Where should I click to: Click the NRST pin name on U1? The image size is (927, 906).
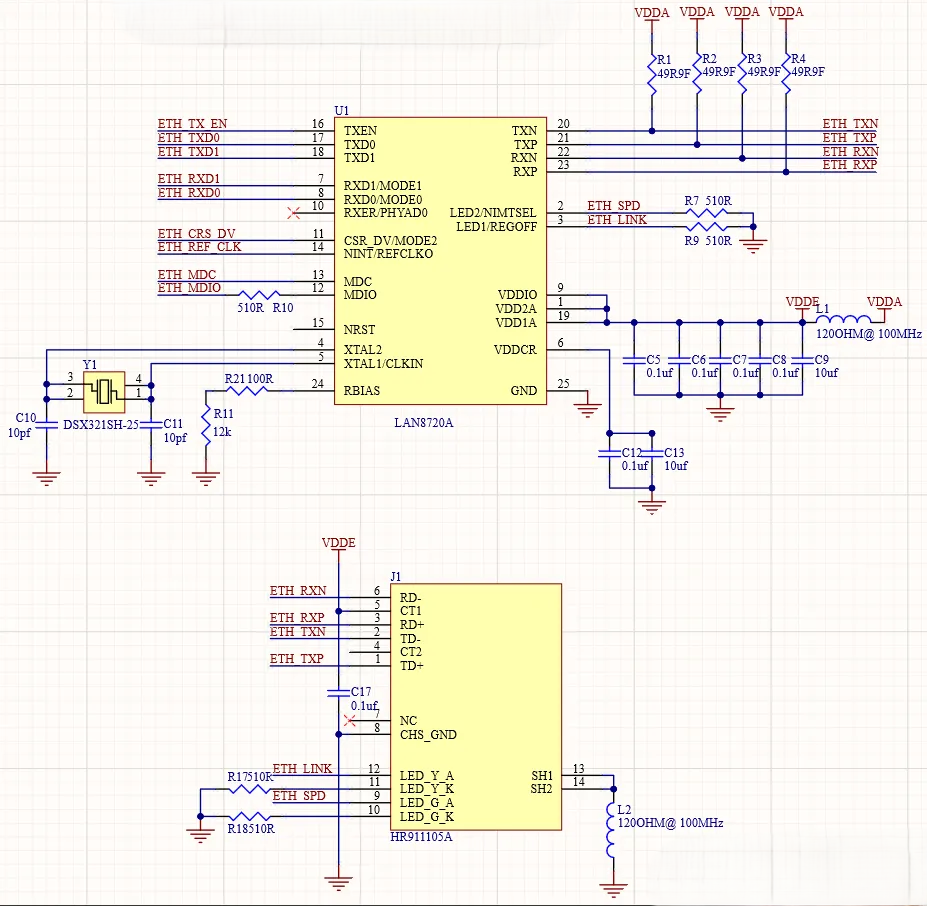359,329
